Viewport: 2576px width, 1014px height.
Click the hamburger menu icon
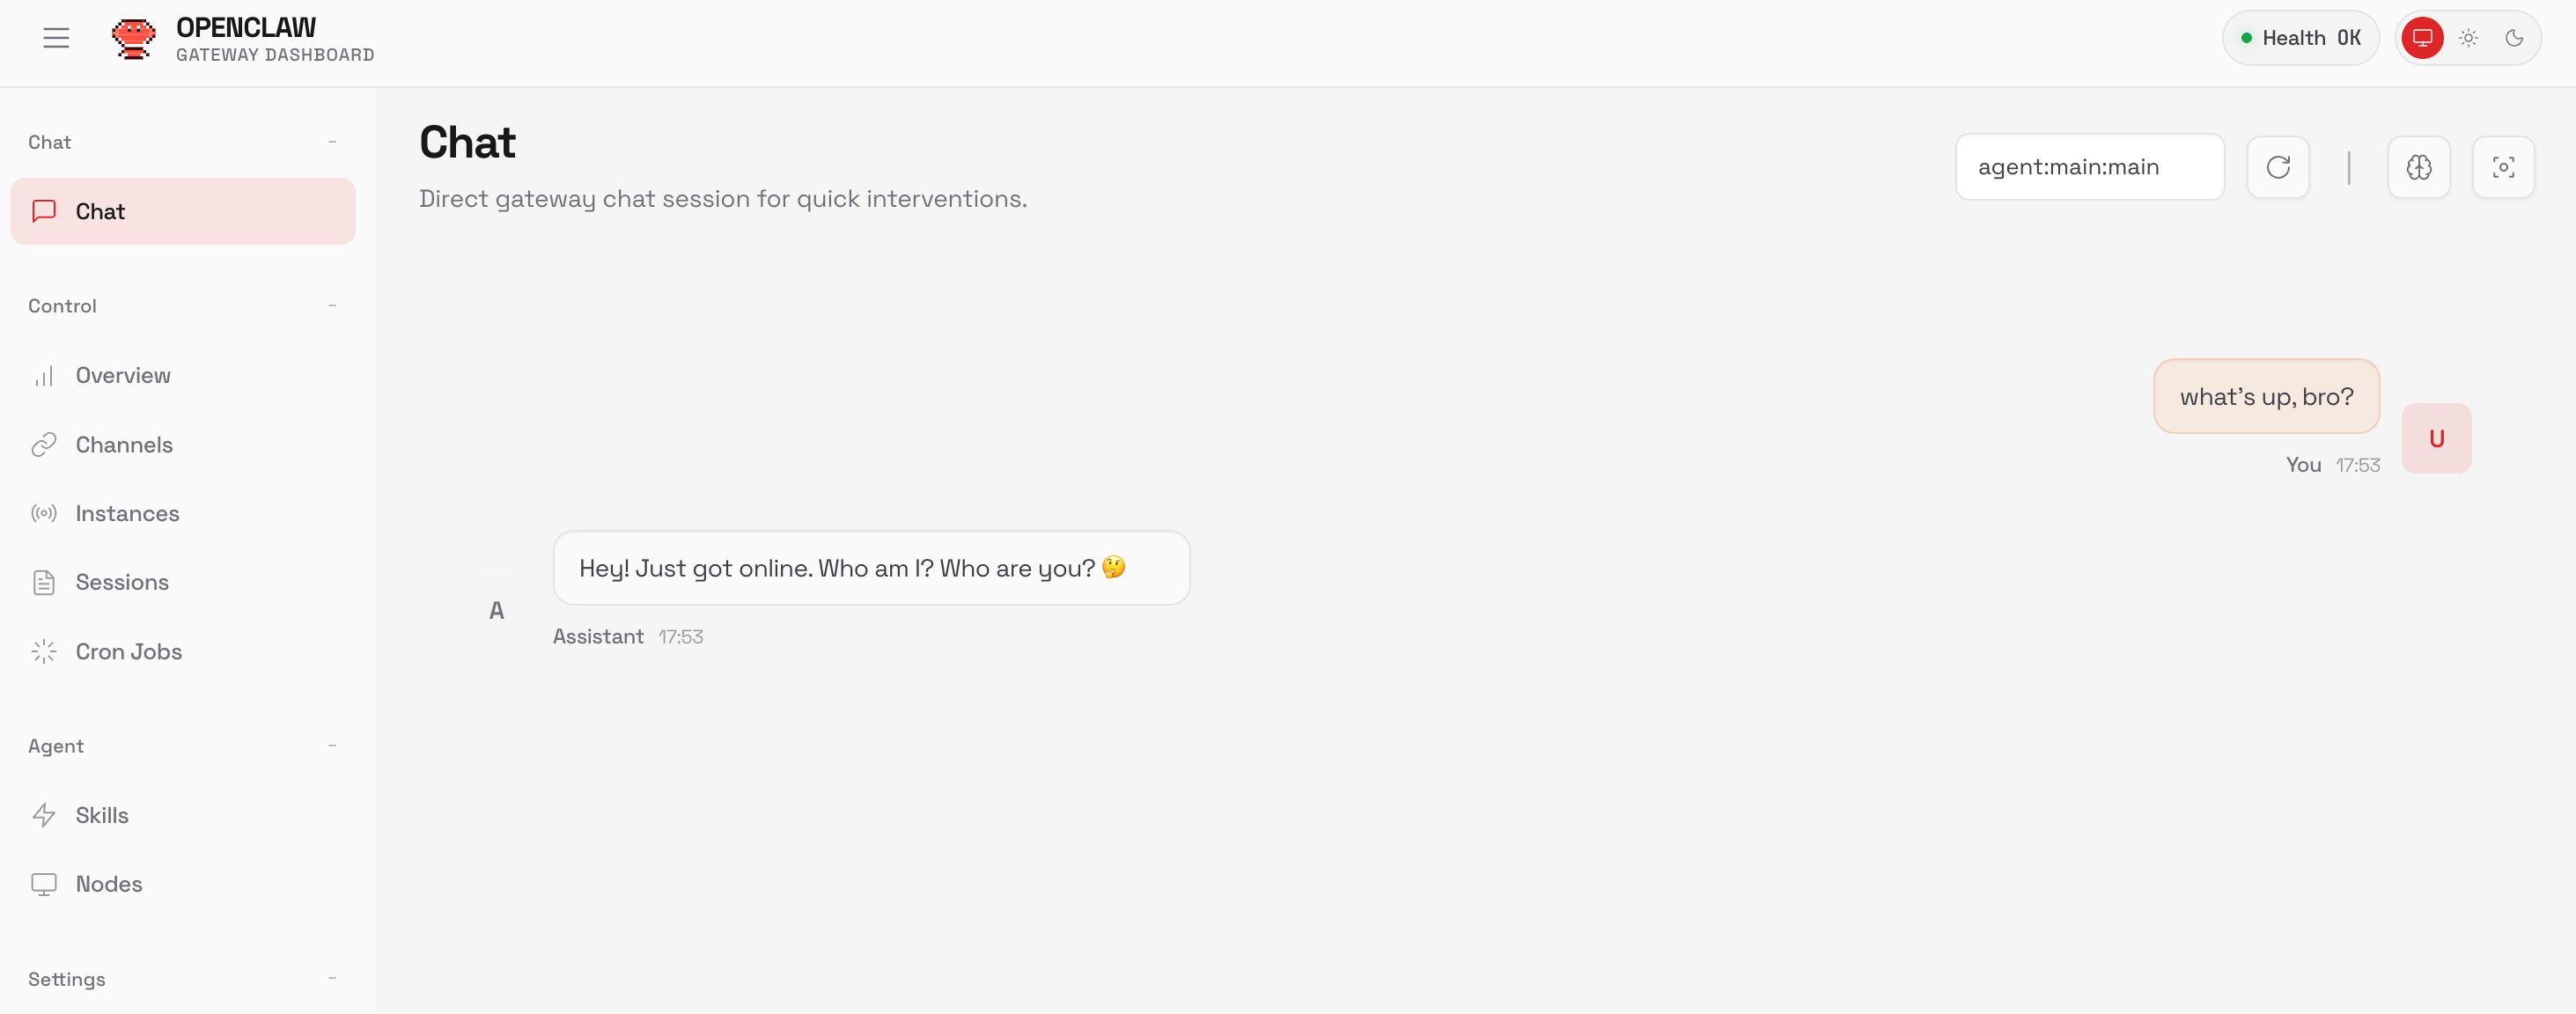tap(56, 38)
